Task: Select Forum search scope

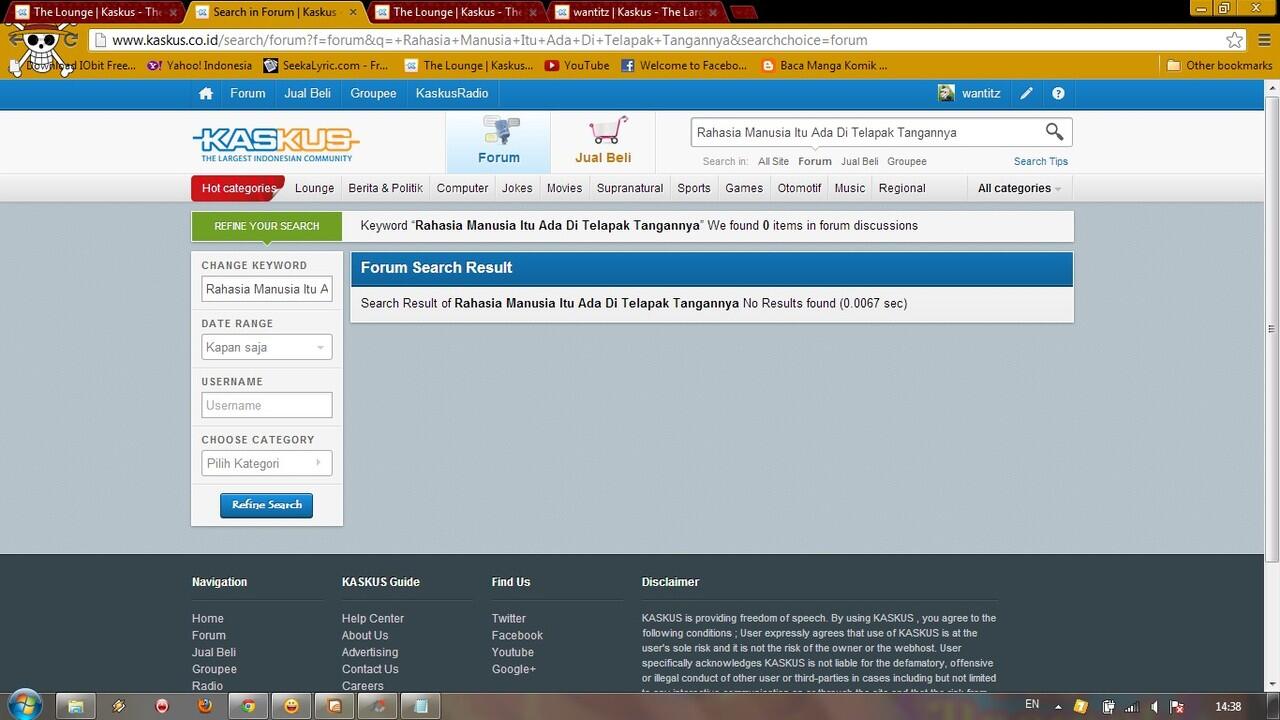Action: (815, 161)
